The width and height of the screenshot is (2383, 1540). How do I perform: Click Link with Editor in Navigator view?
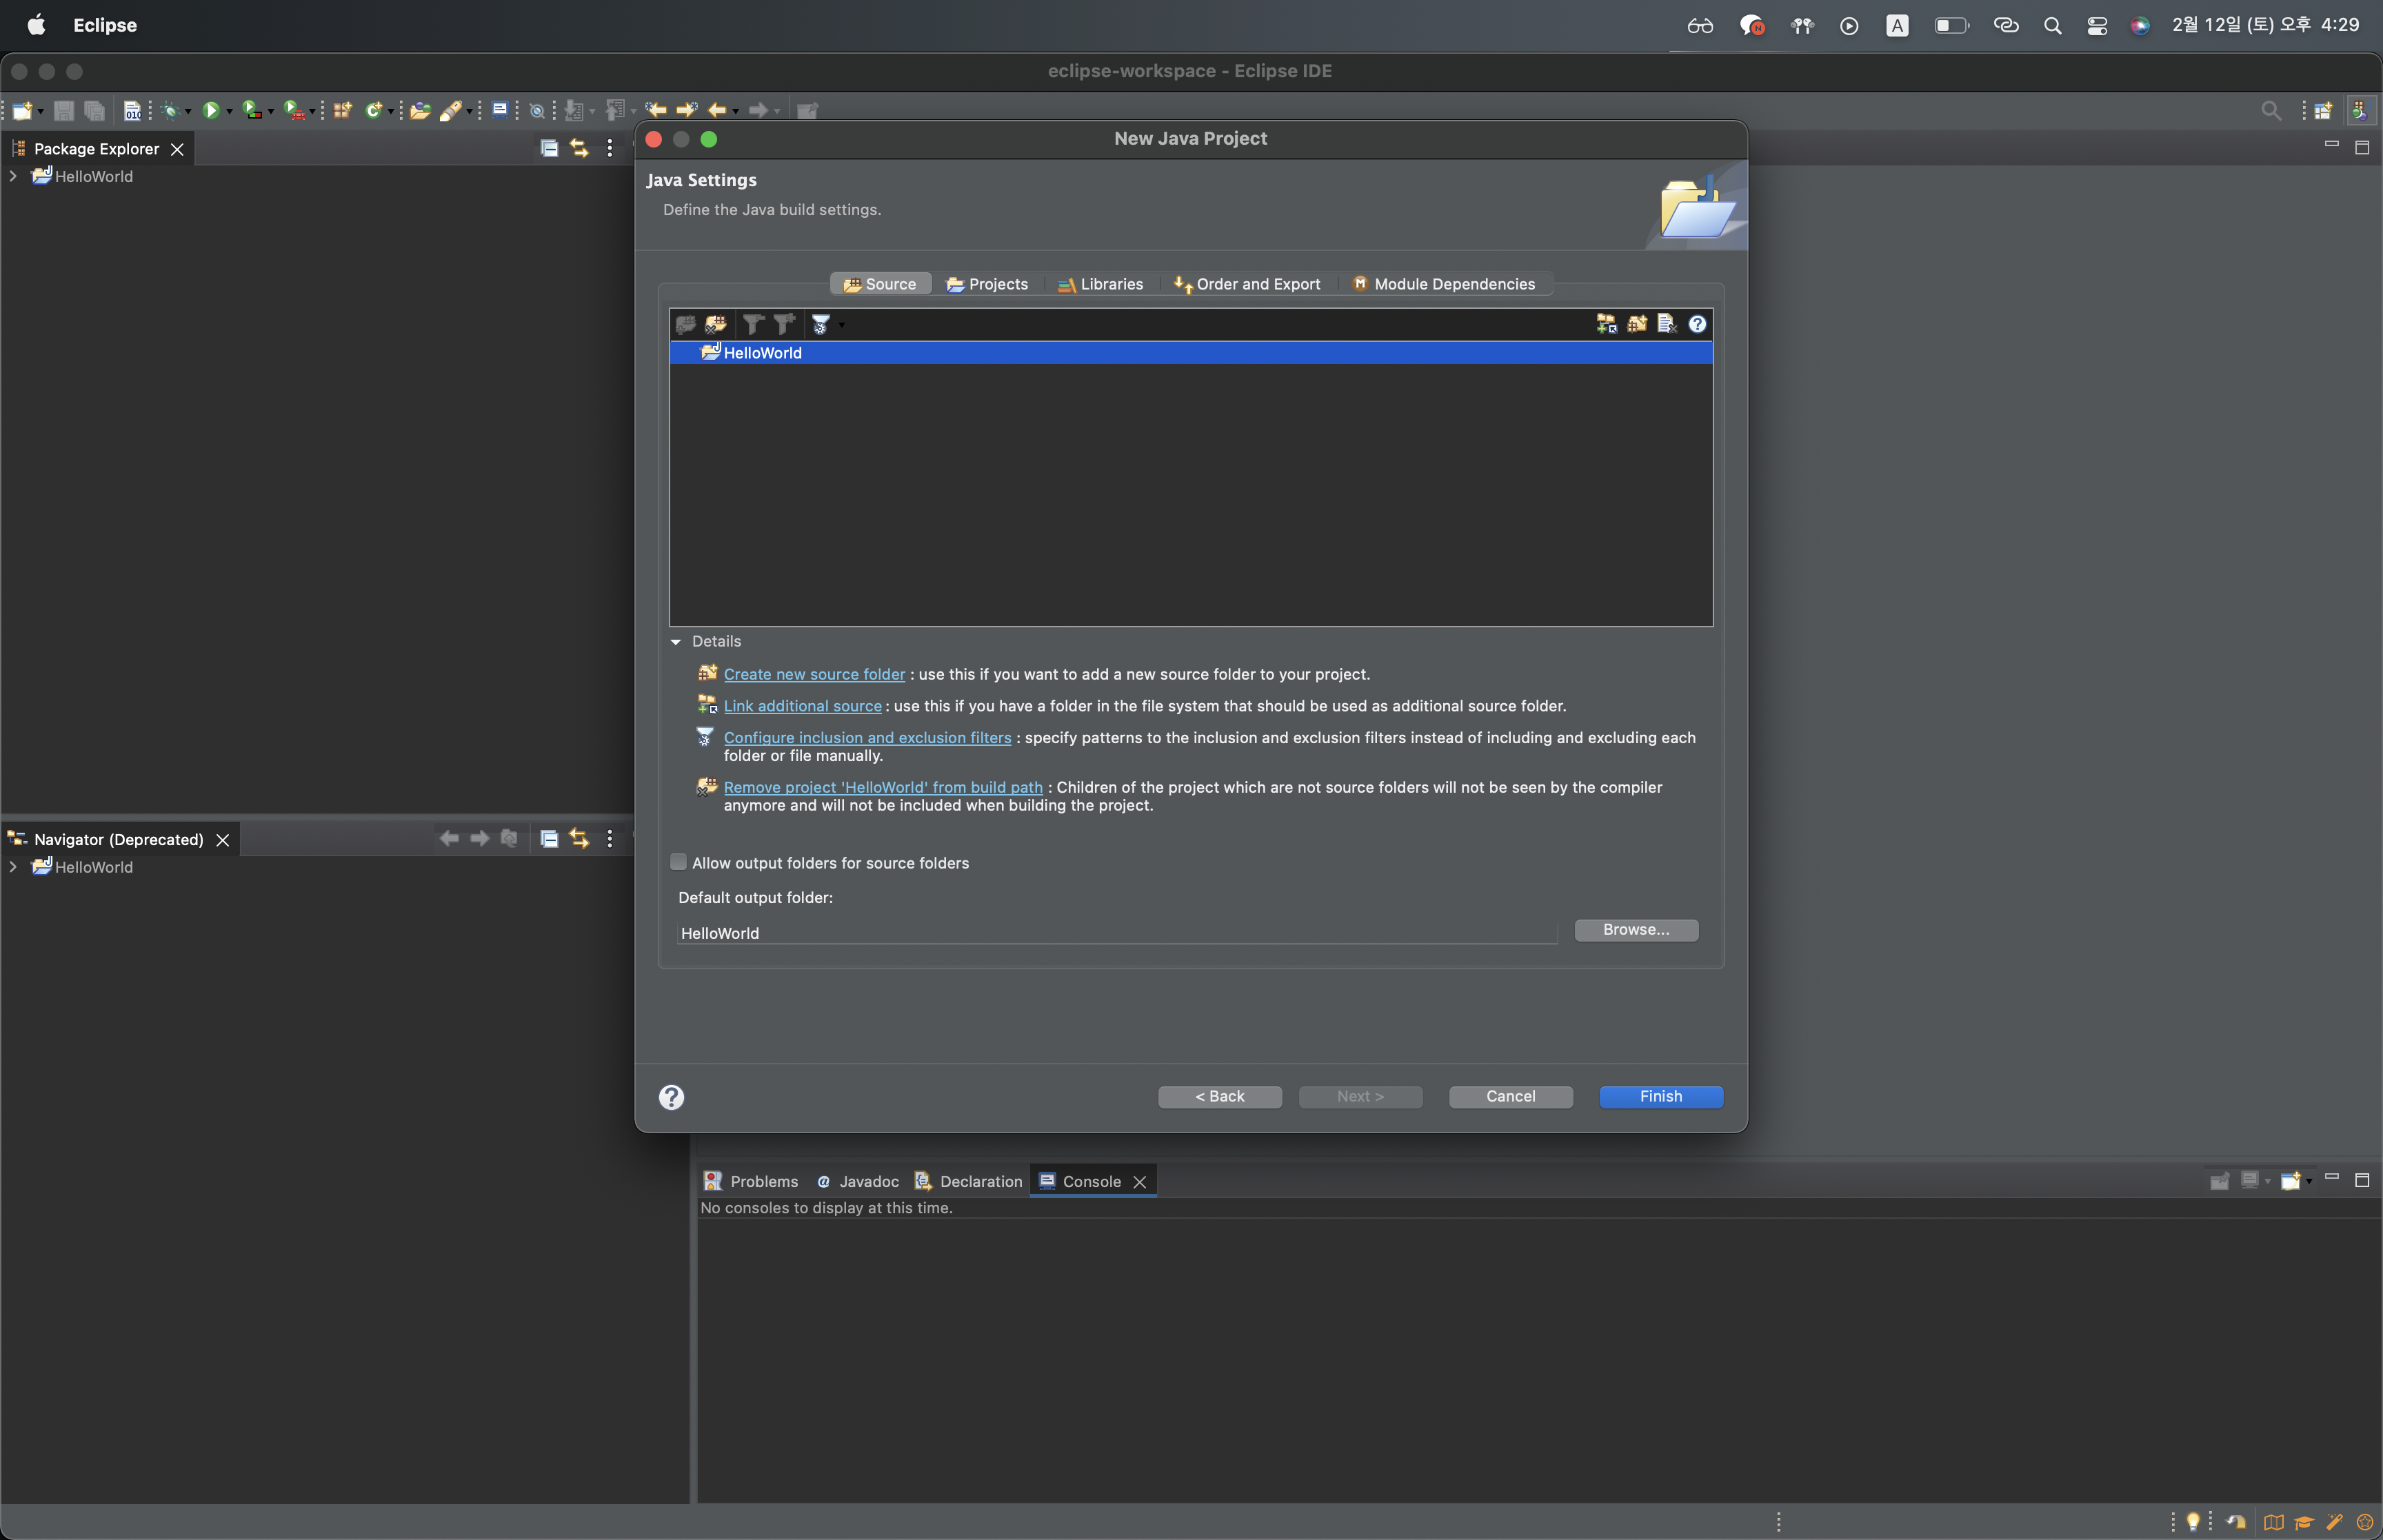coord(579,839)
